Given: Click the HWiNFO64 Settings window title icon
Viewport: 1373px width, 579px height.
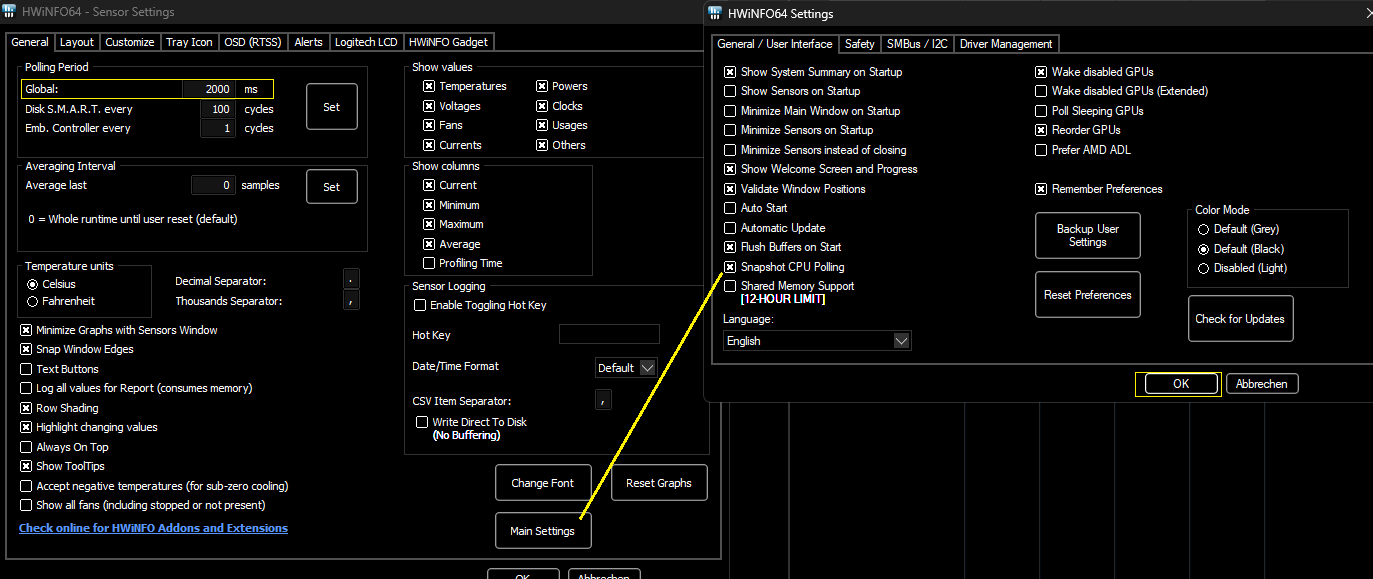Looking at the screenshot, I should [715, 13].
